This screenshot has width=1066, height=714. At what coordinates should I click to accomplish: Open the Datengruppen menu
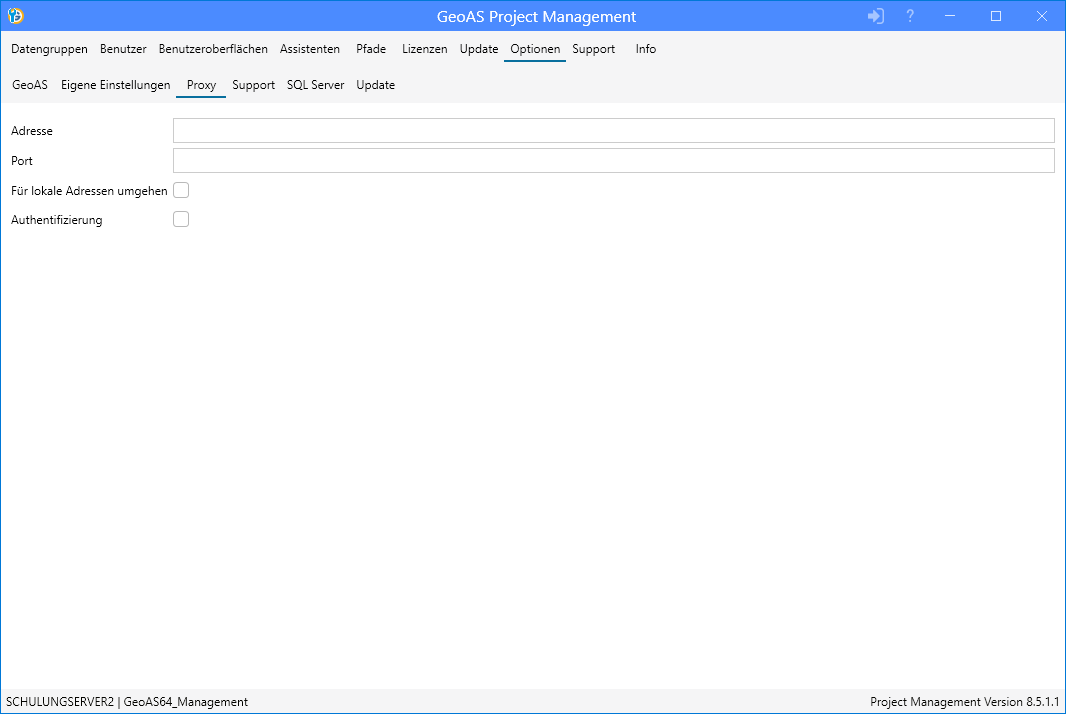[49, 49]
